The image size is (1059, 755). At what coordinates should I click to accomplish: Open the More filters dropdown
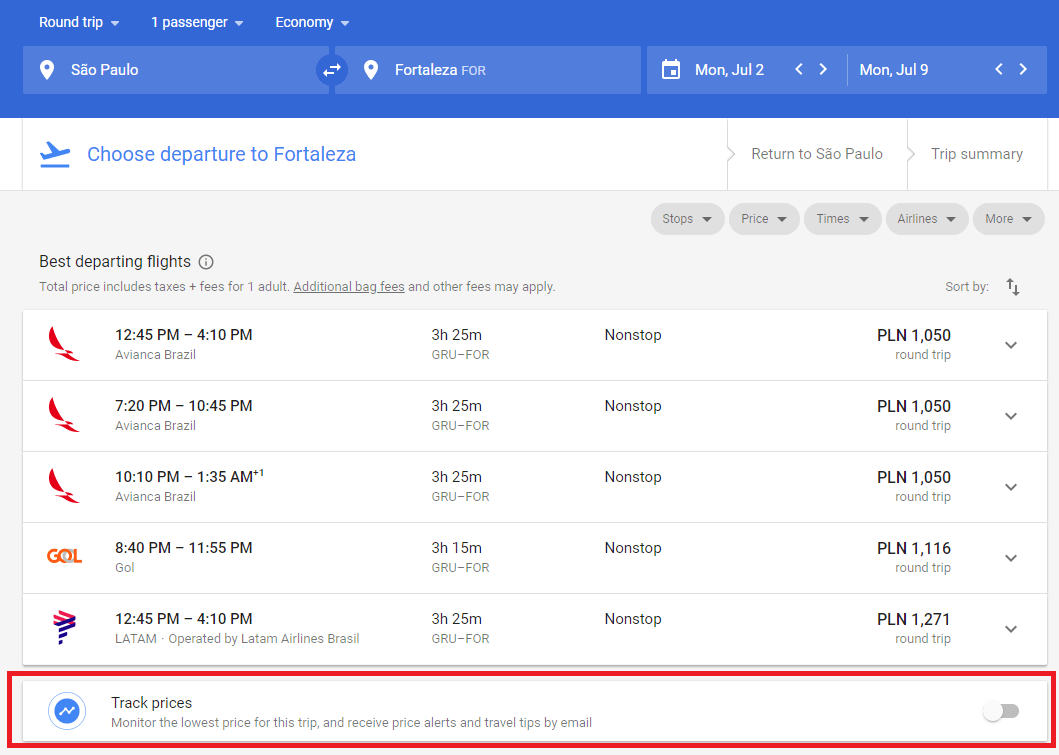(x=1008, y=219)
